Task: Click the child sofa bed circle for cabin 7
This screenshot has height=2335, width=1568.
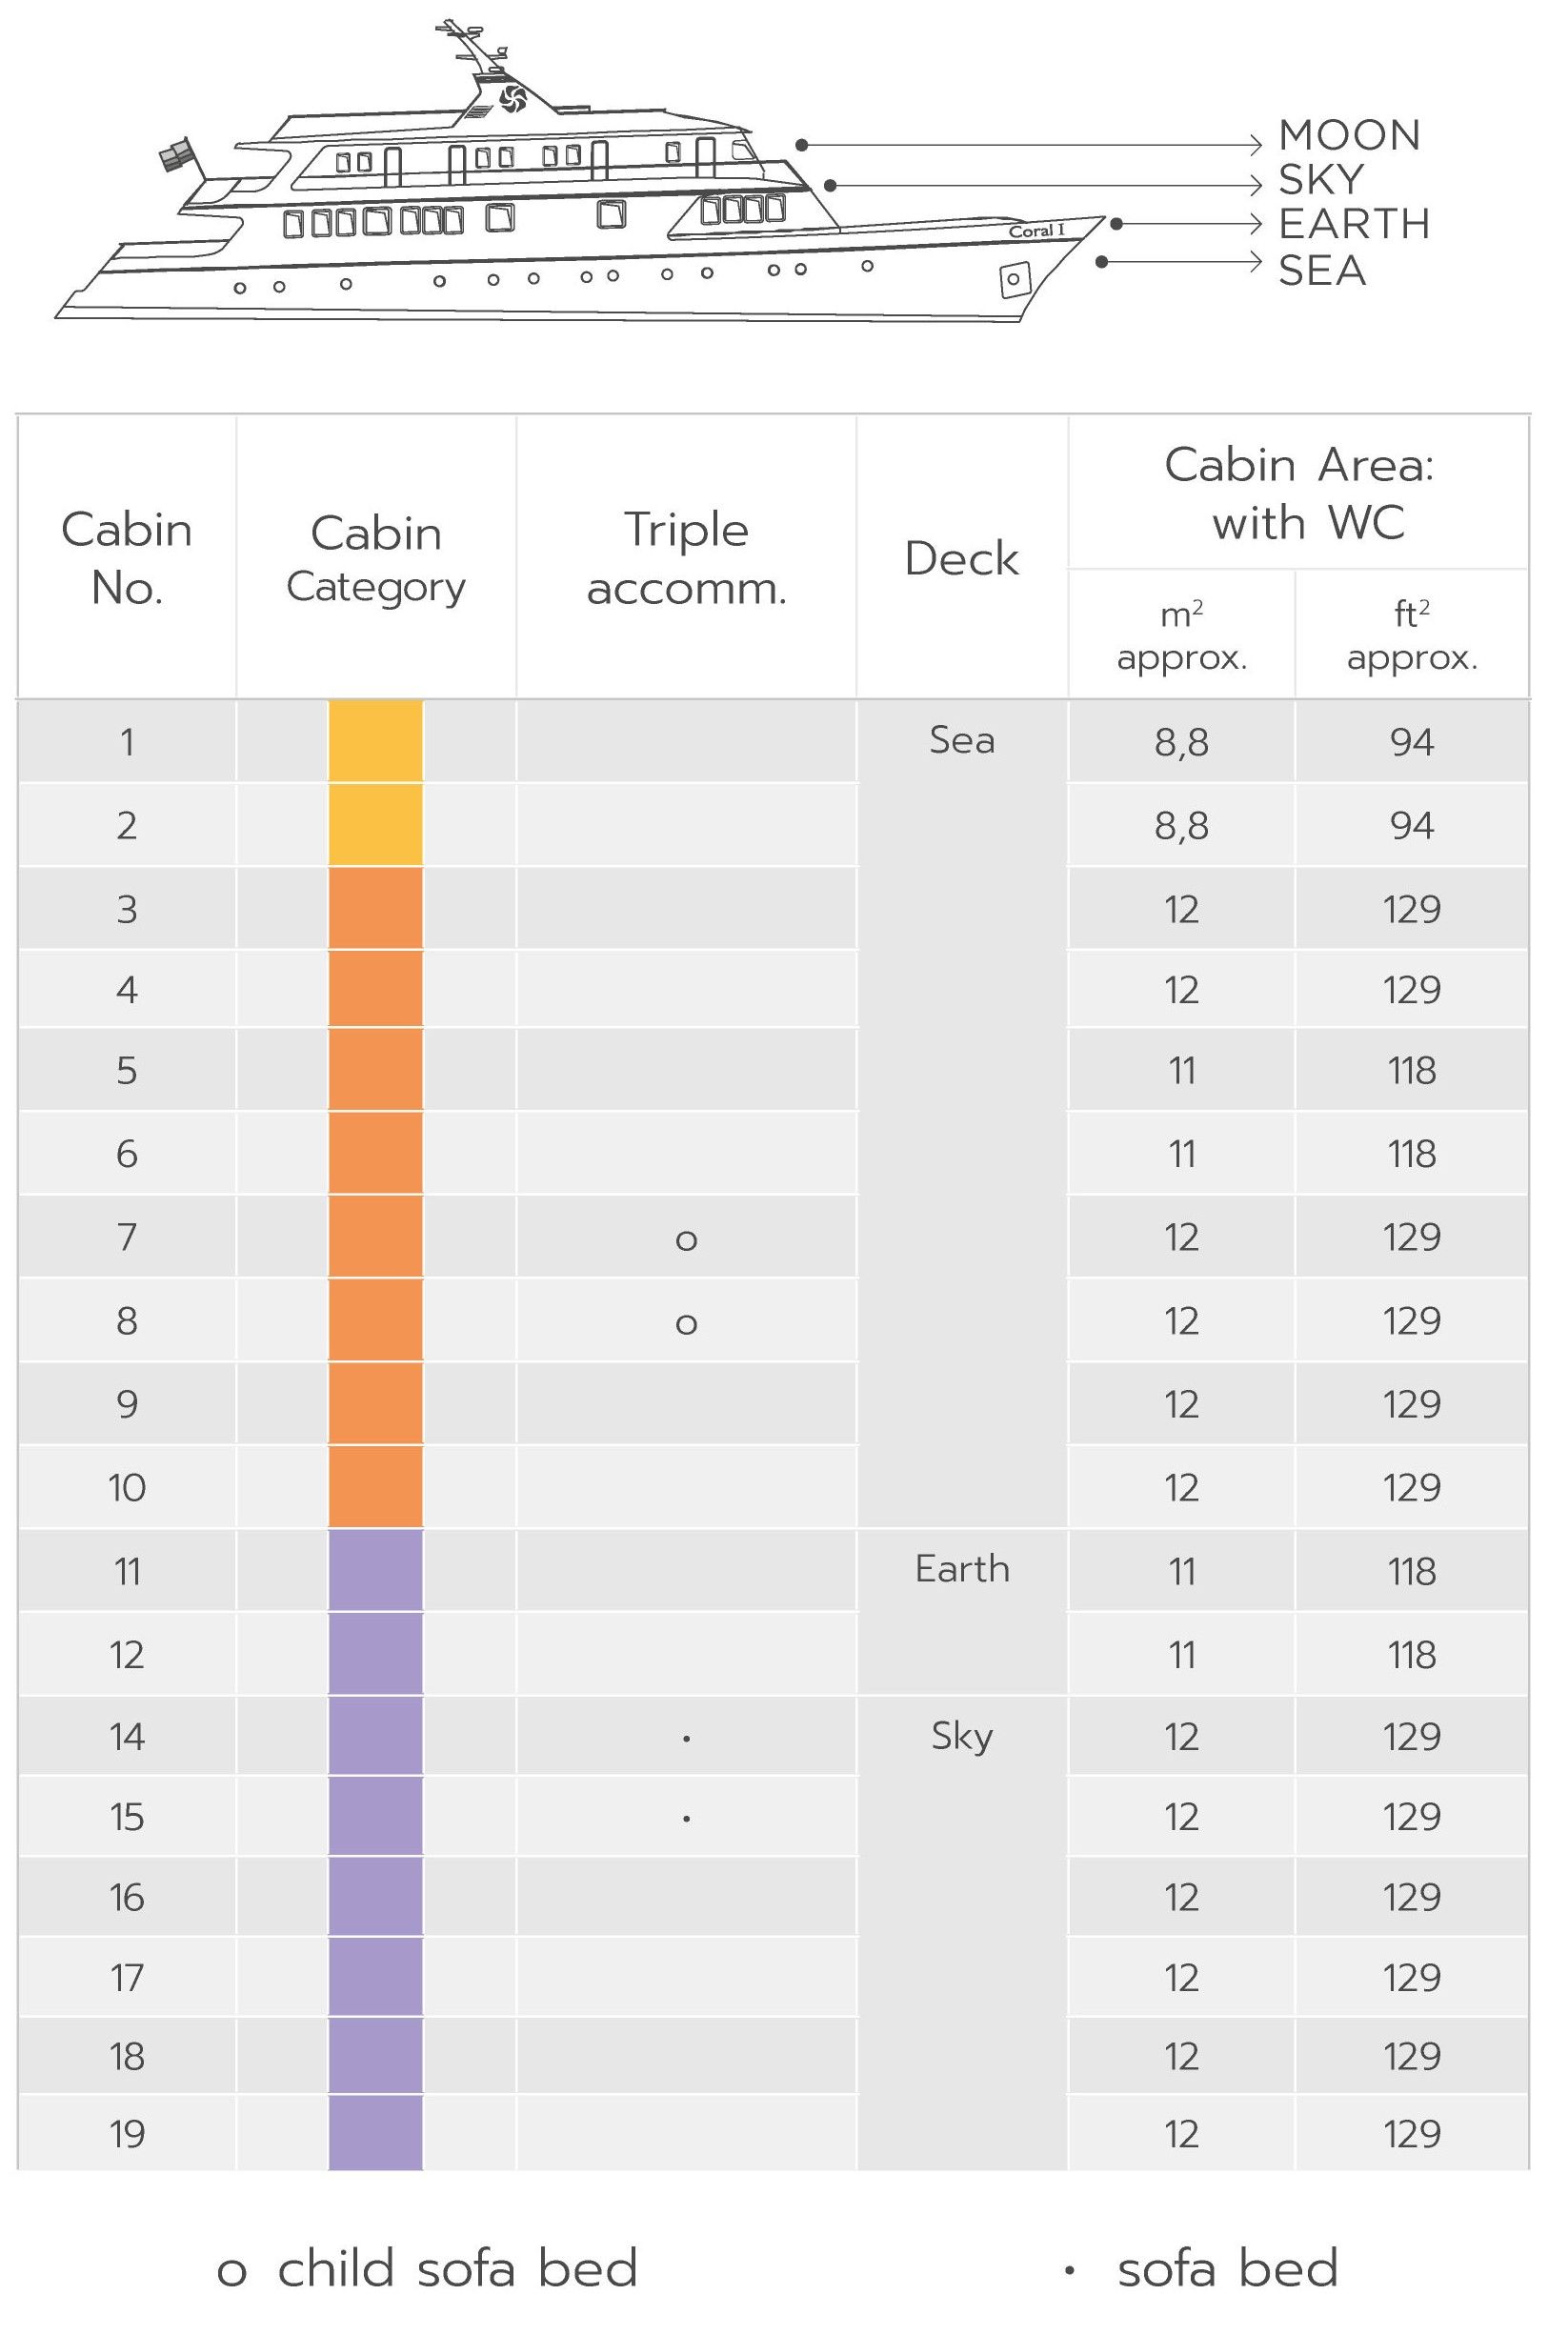Action: pos(686,1240)
